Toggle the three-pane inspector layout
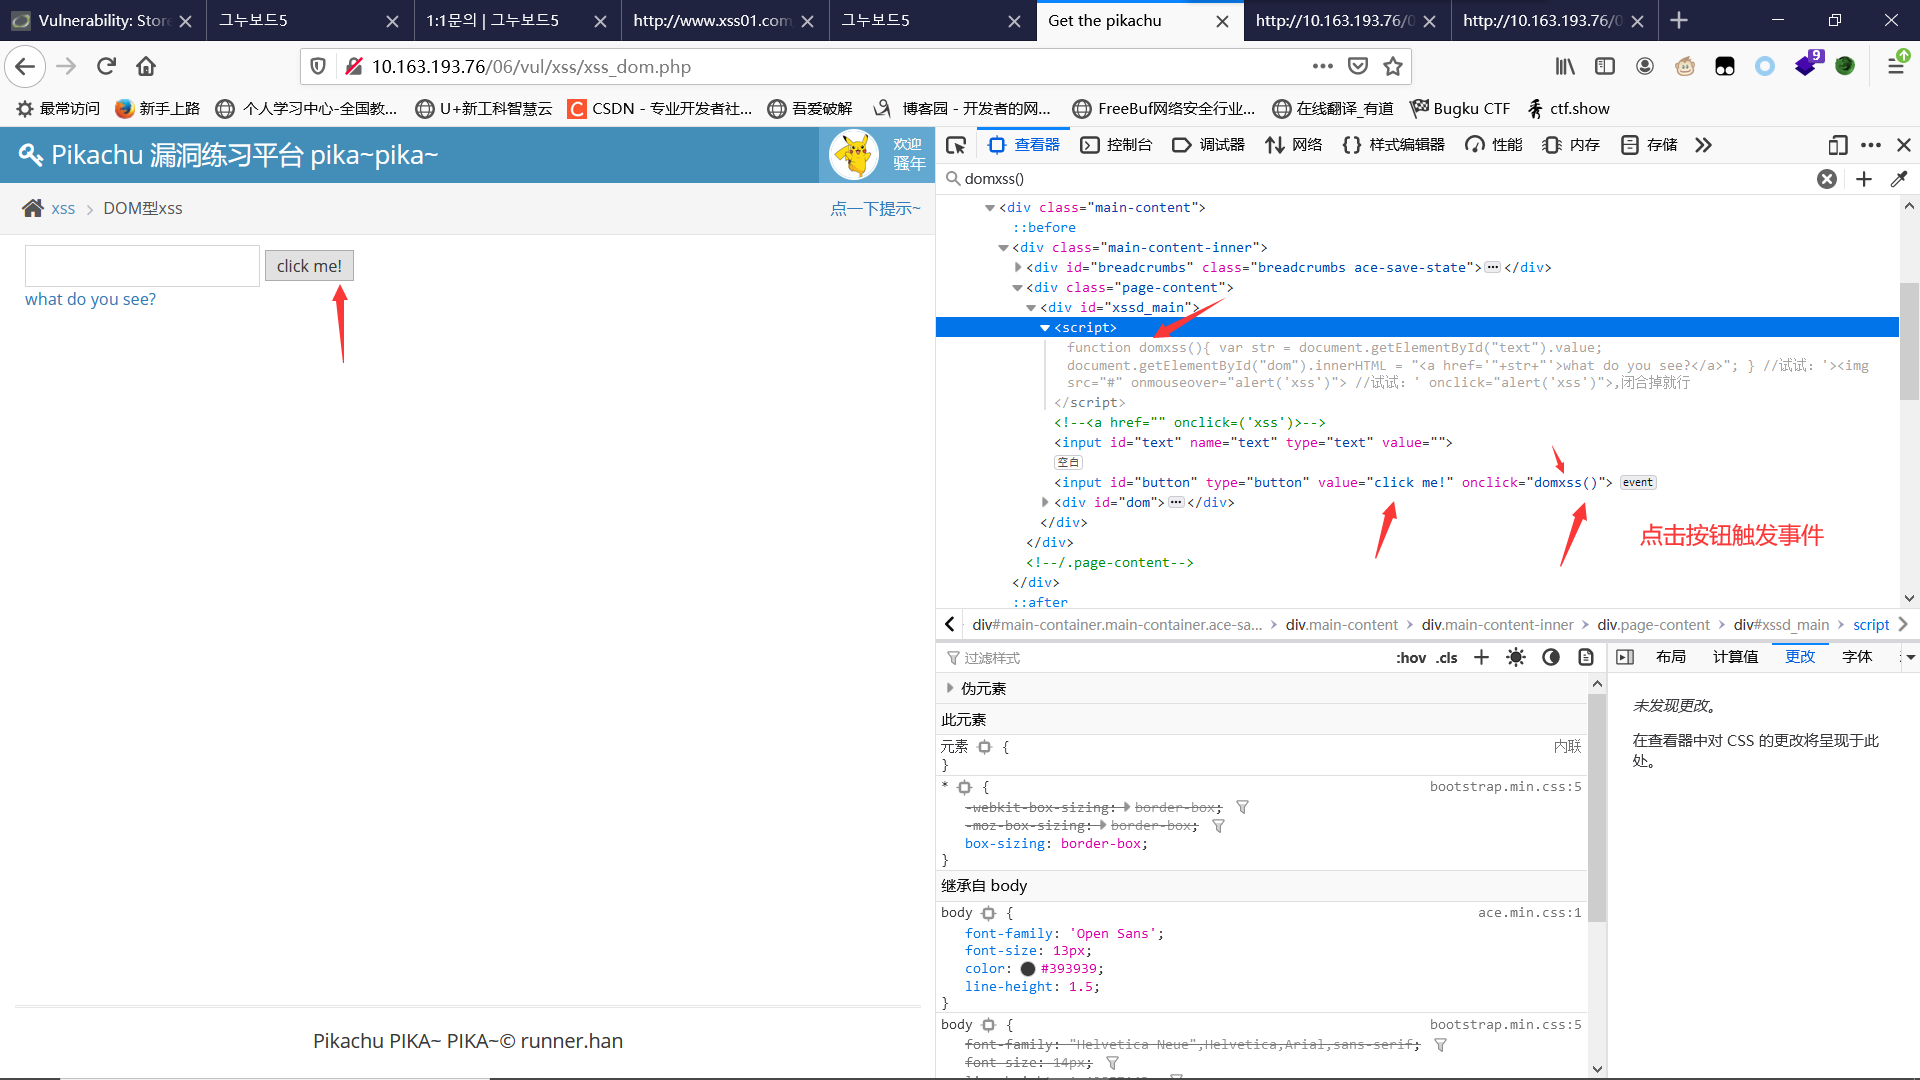 pyautogui.click(x=1625, y=657)
